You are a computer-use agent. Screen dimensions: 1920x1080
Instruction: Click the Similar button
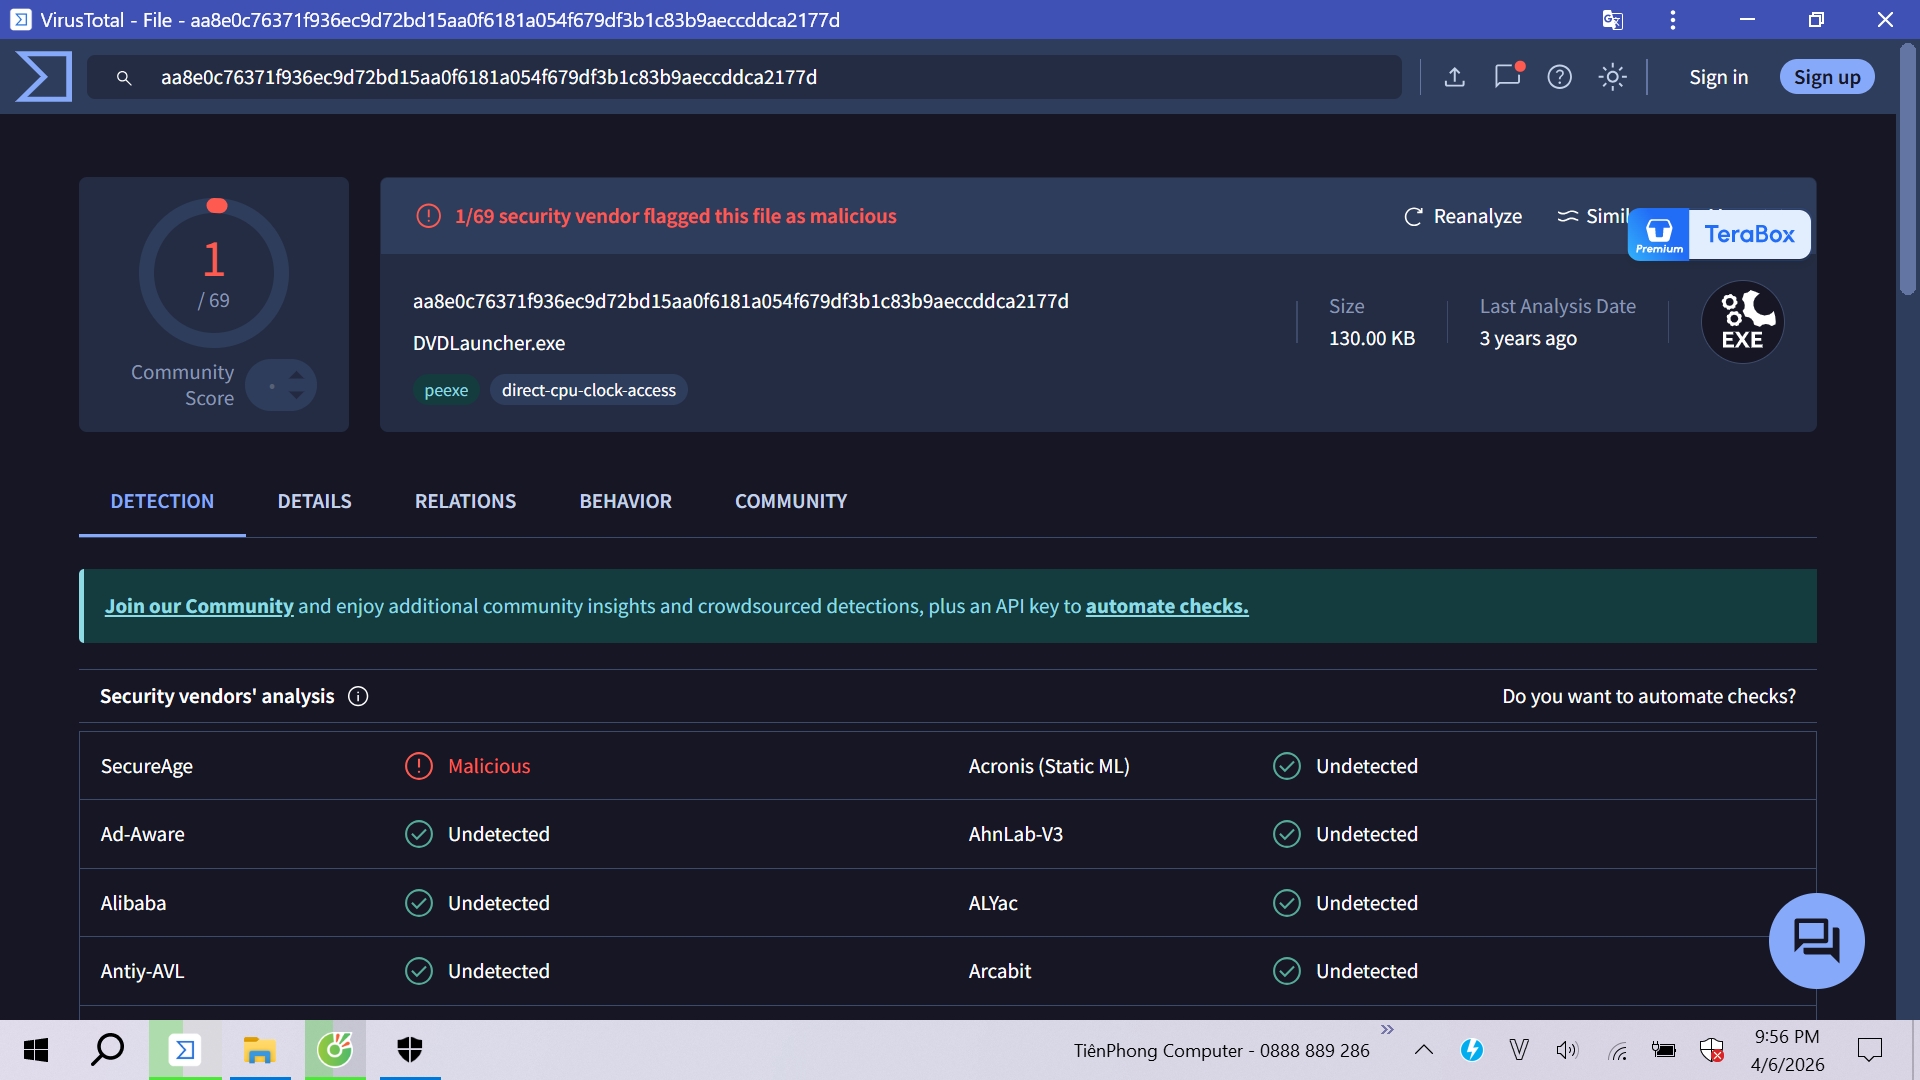tap(1593, 216)
